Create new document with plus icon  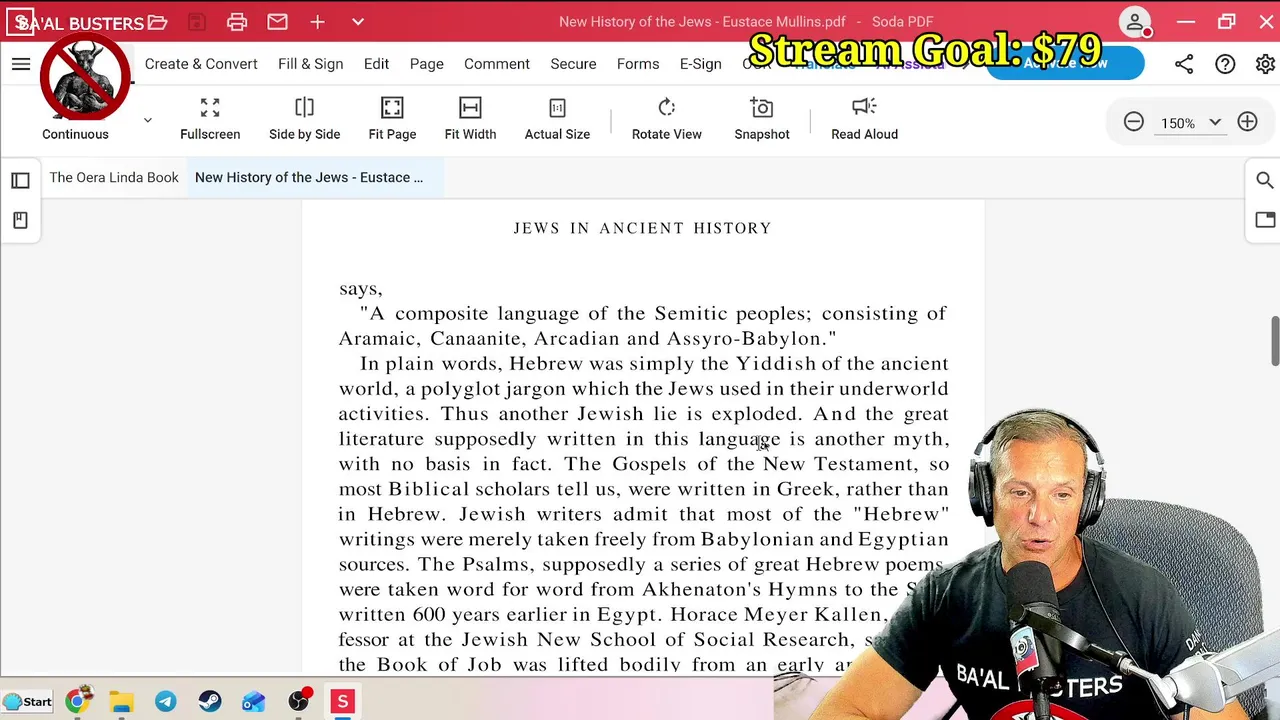pyautogui.click(x=317, y=22)
